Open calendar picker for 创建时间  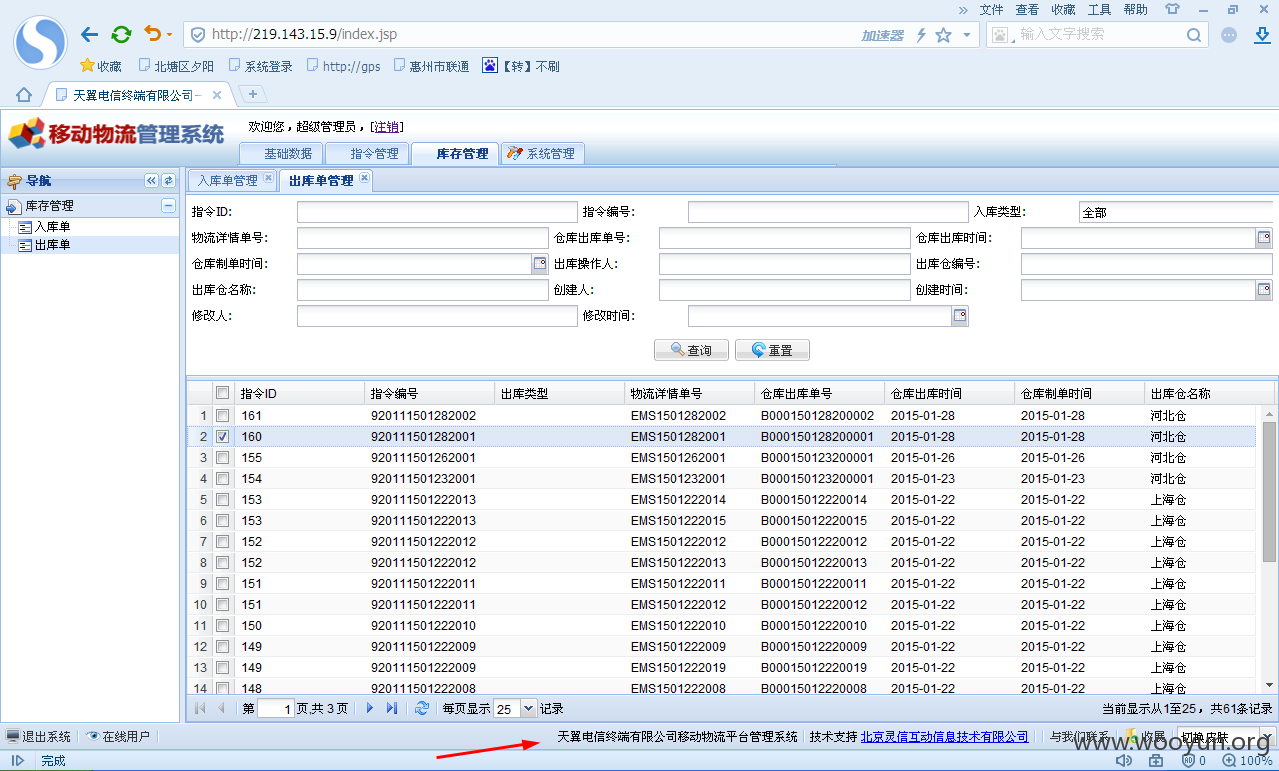pyautogui.click(x=1264, y=290)
